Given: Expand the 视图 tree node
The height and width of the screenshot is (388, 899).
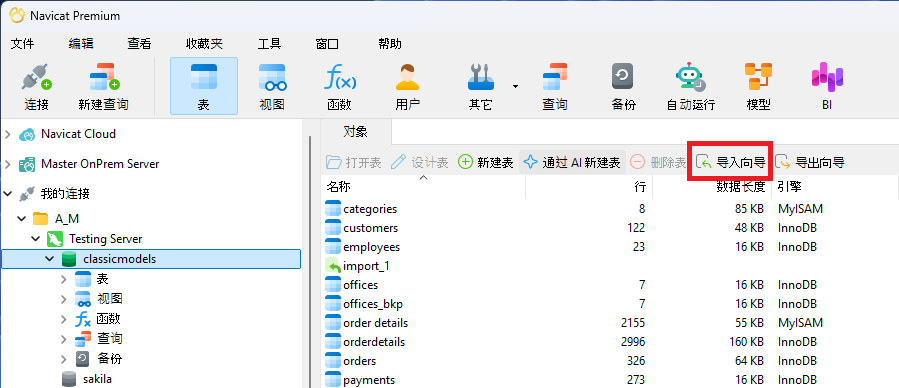Looking at the screenshot, I should coord(64,299).
